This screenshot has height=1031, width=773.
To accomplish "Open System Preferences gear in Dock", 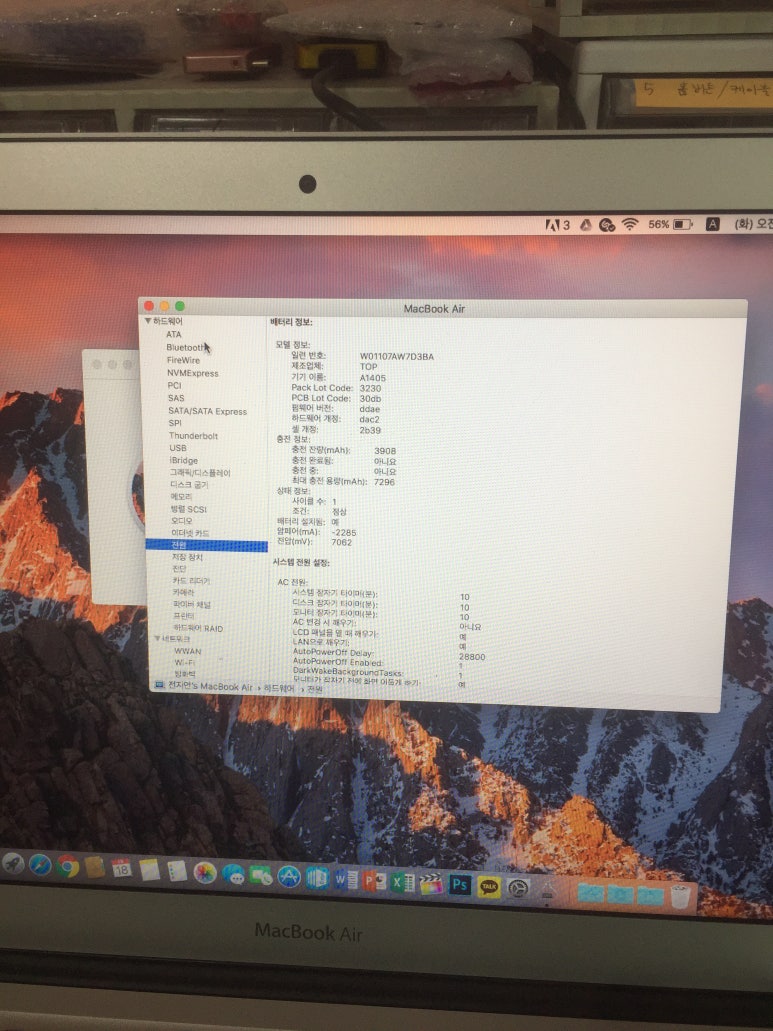I will (x=518, y=888).
